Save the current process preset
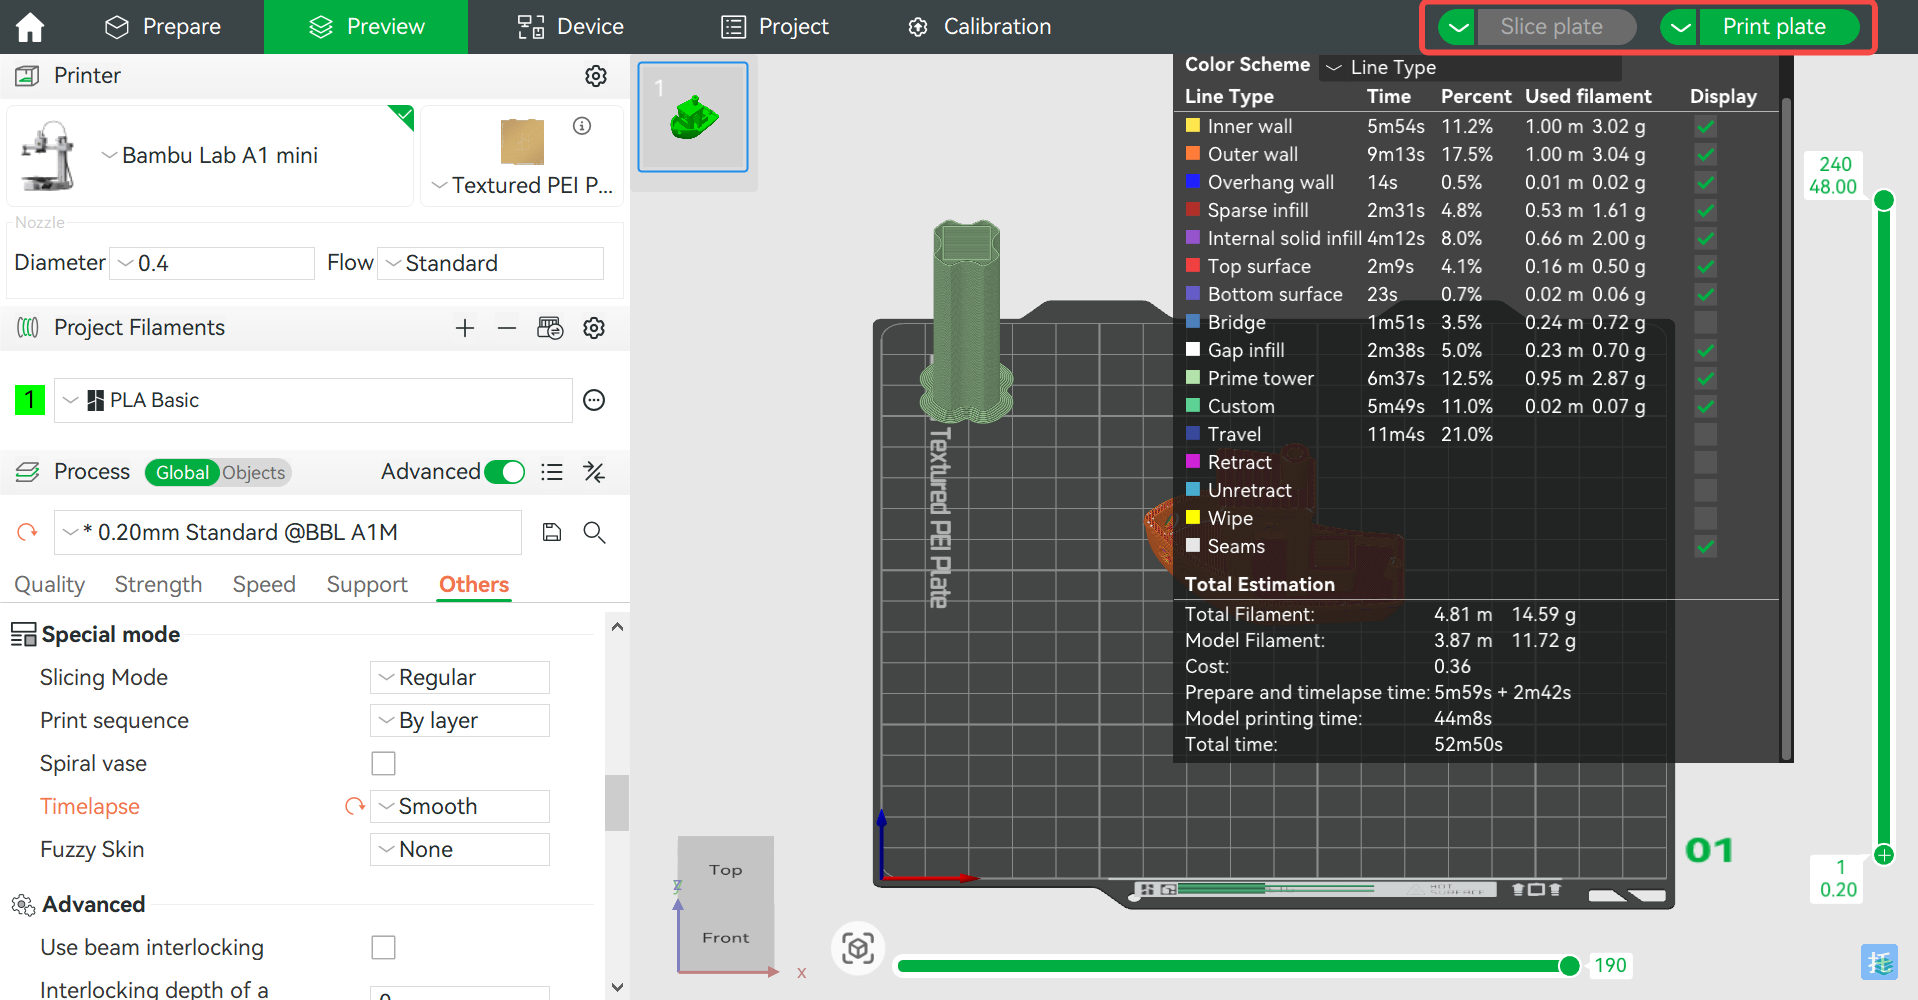The image size is (1918, 1000). pyautogui.click(x=552, y=532)
